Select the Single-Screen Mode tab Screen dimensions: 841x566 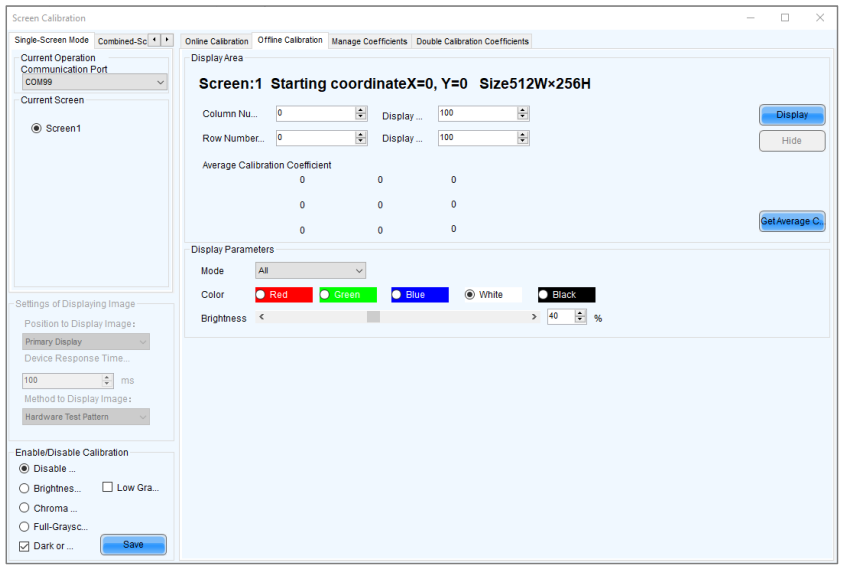[51, 40]
